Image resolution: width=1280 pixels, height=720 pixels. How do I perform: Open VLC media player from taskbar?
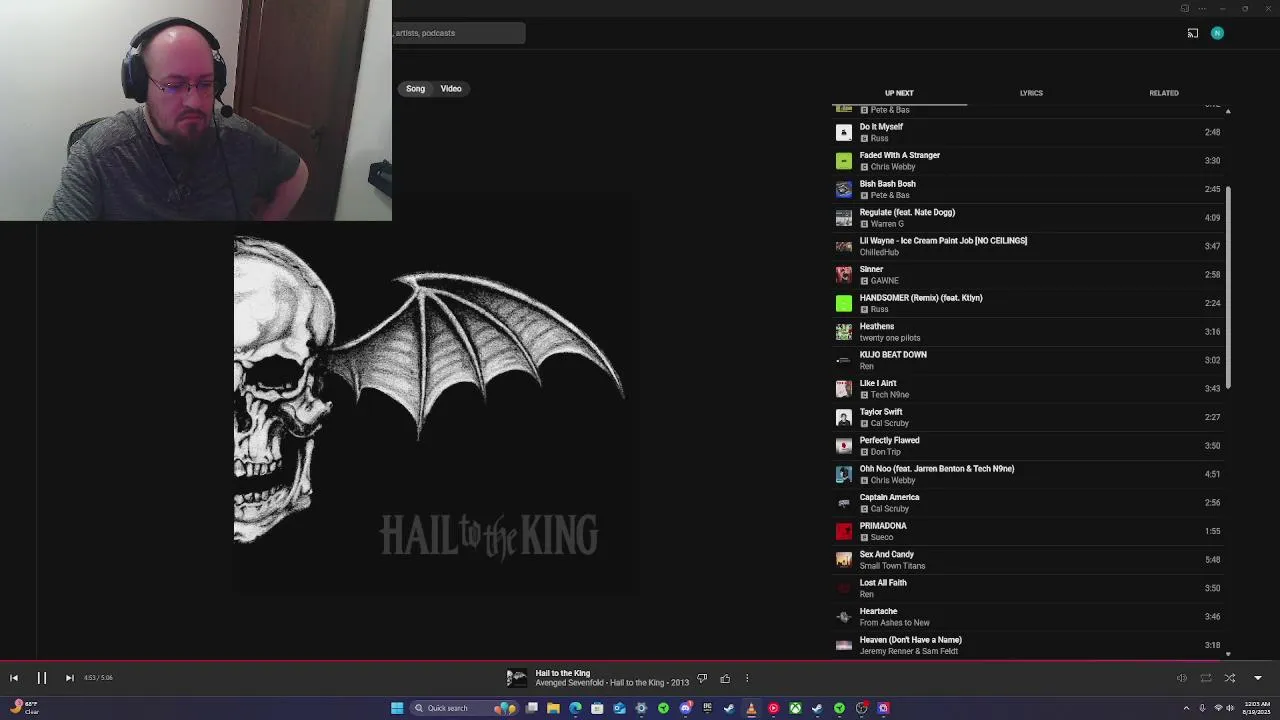[x=751, y=708]
